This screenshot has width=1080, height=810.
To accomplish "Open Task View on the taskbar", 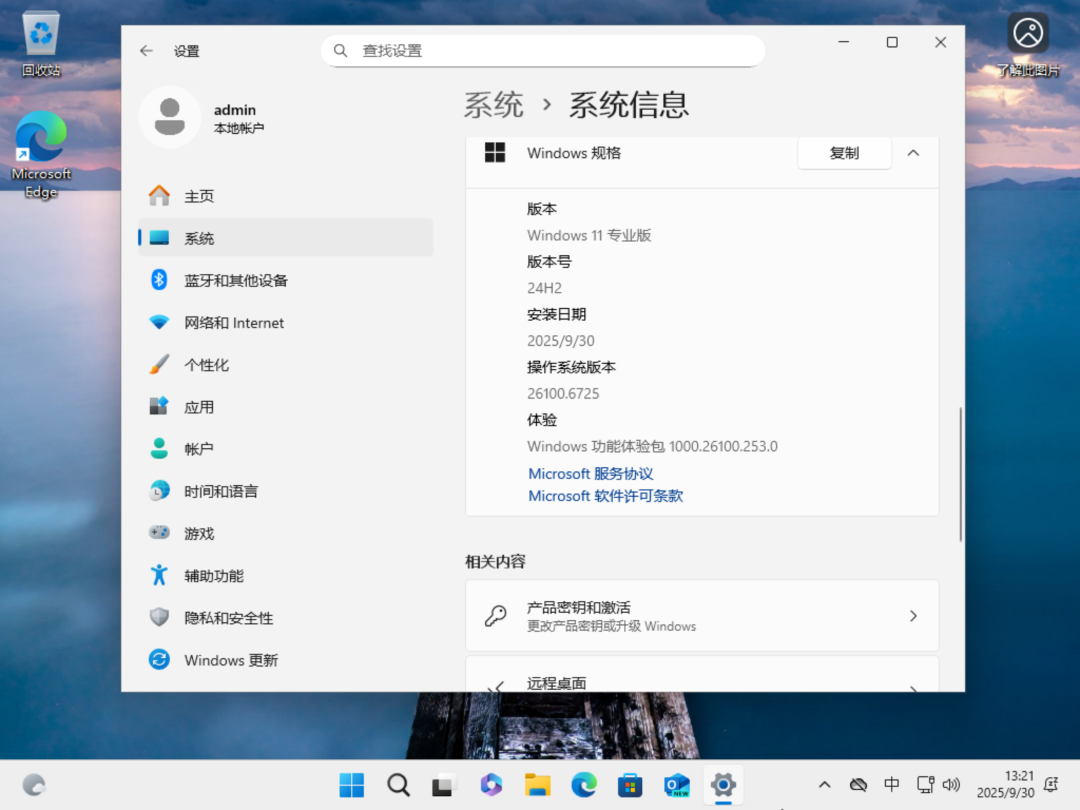I will (444, 785).
